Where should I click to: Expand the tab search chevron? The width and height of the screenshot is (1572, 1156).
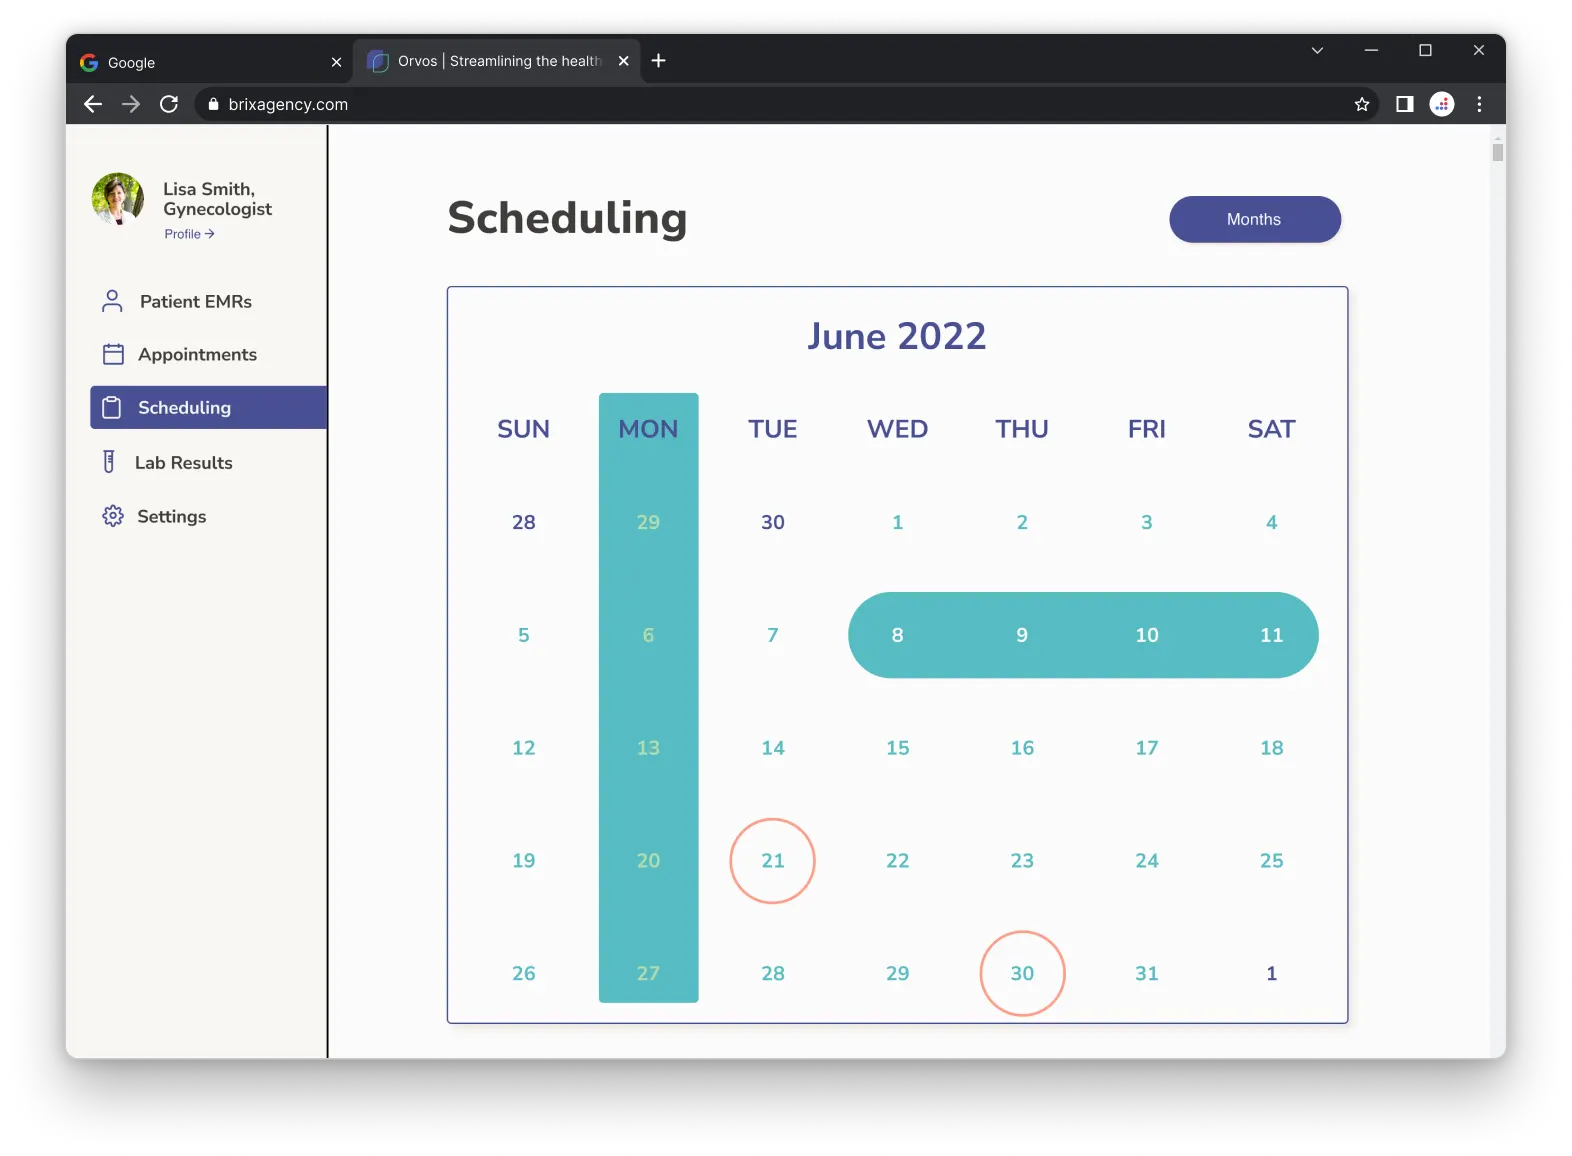click(1317, 50)
